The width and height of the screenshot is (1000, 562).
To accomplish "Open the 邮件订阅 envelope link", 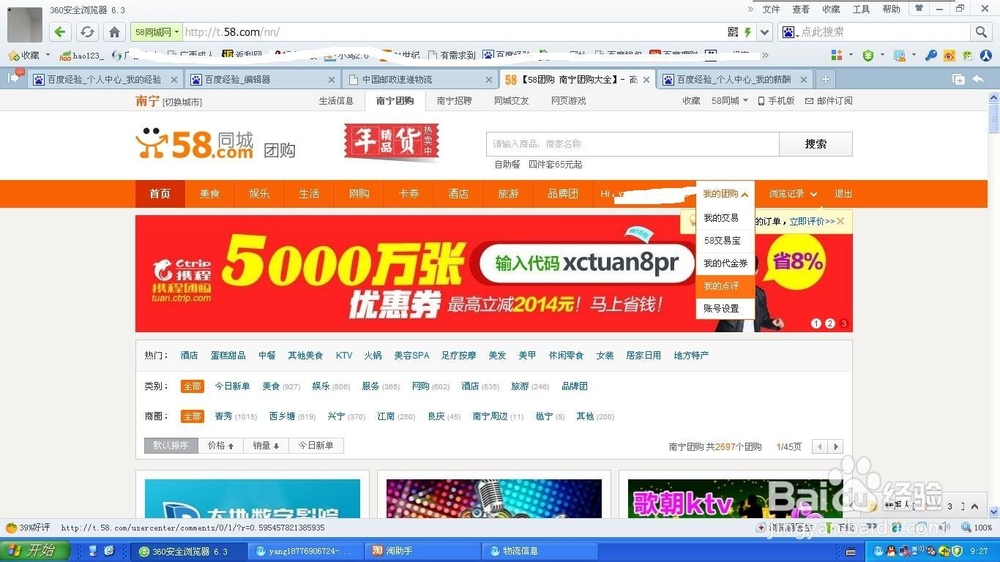I will pos(828,101).
